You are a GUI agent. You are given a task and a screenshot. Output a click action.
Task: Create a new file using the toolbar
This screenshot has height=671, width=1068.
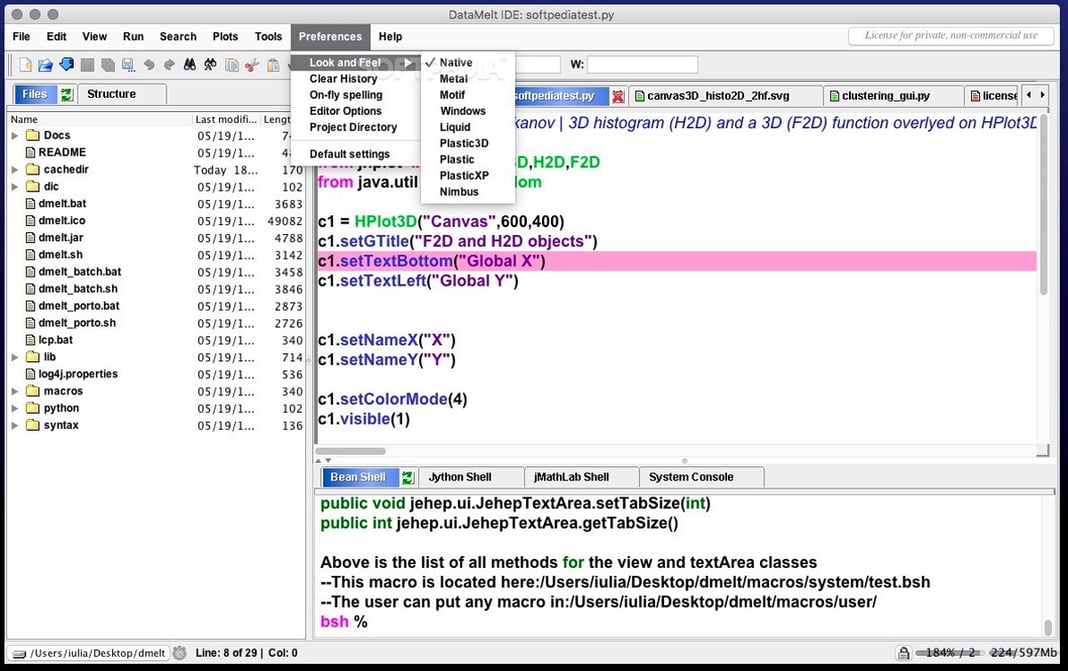tap(24, 64)
